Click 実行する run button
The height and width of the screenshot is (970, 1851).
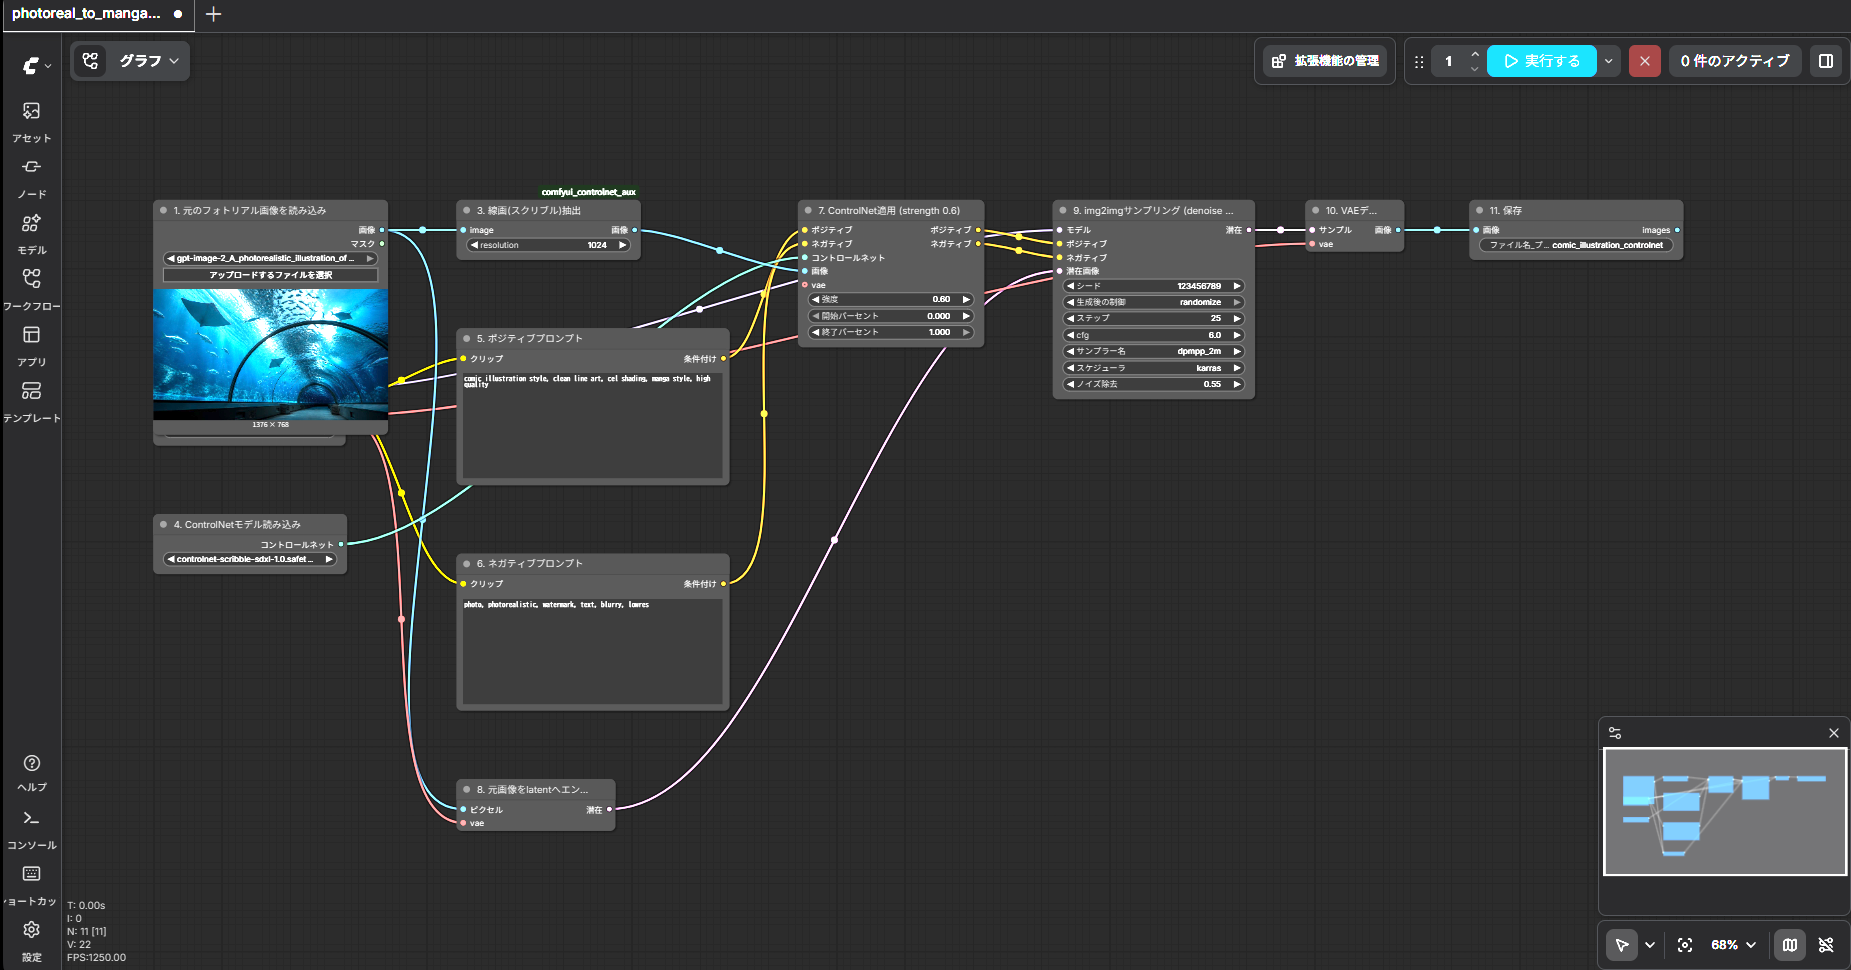pyautogui.click(x=1541, y=61)
